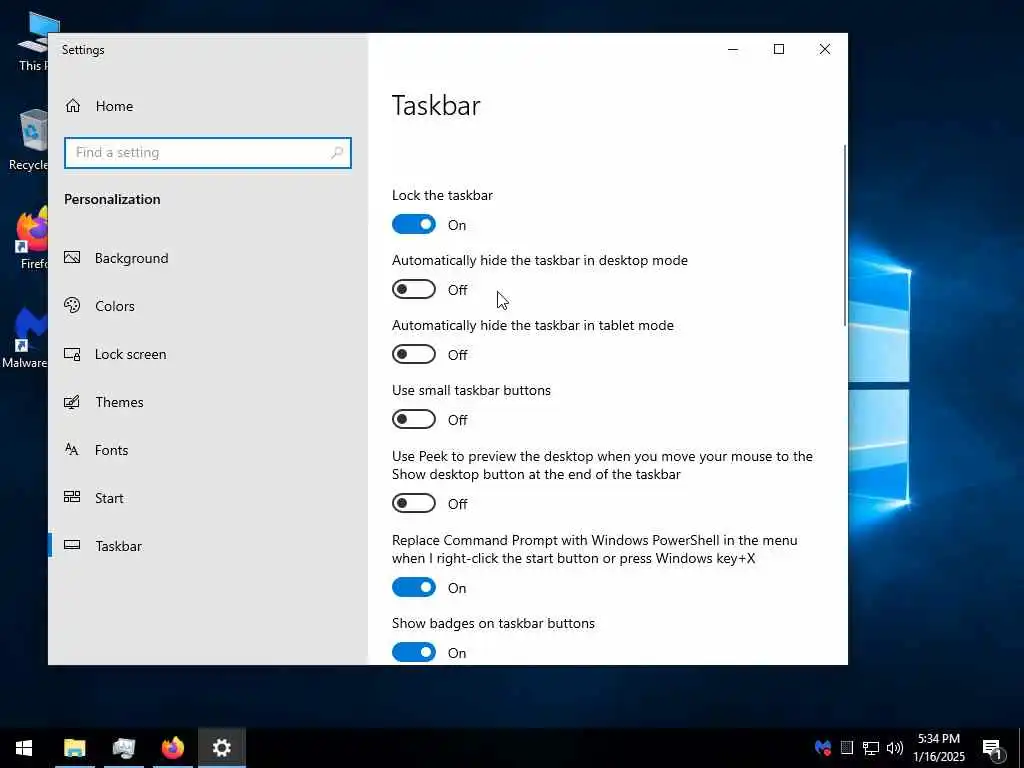1024x768 pixels.
Task: Click the search magnifier icon
Action: pyautogui.click(x=337, y=153)
